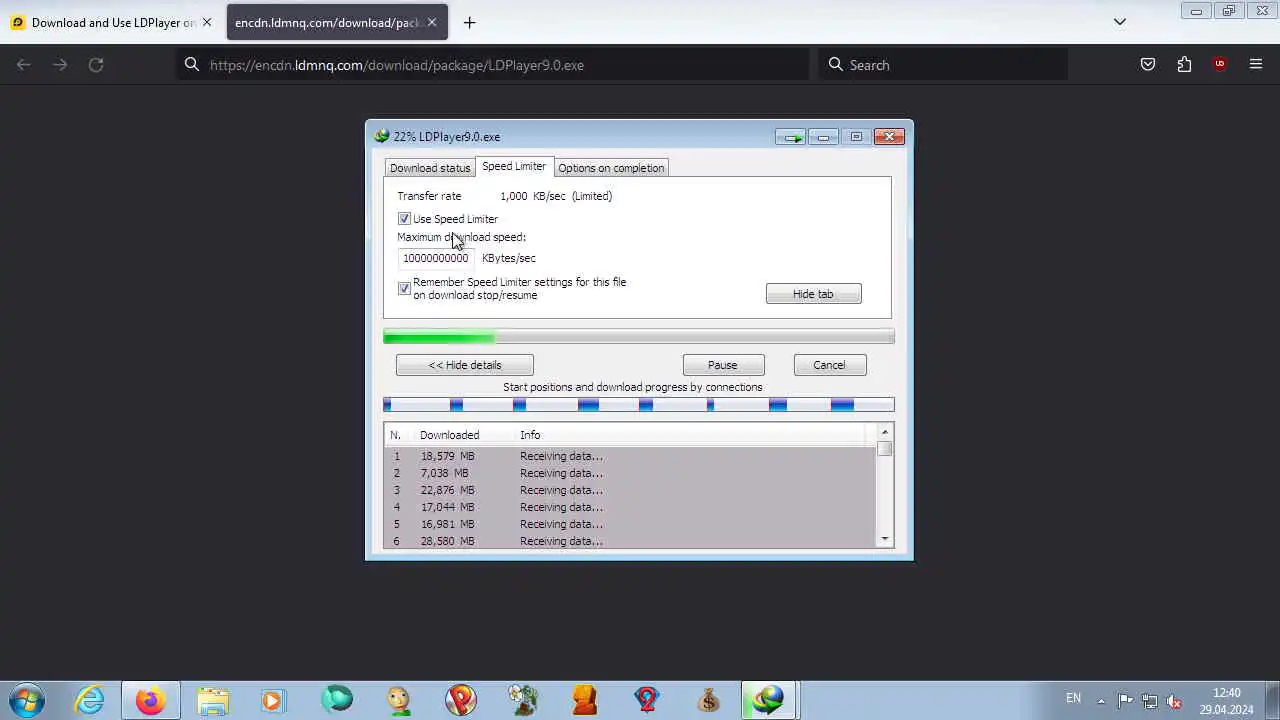Reload the page in Firefox
The image size is (1280, 720).
[x=96, y=64]
